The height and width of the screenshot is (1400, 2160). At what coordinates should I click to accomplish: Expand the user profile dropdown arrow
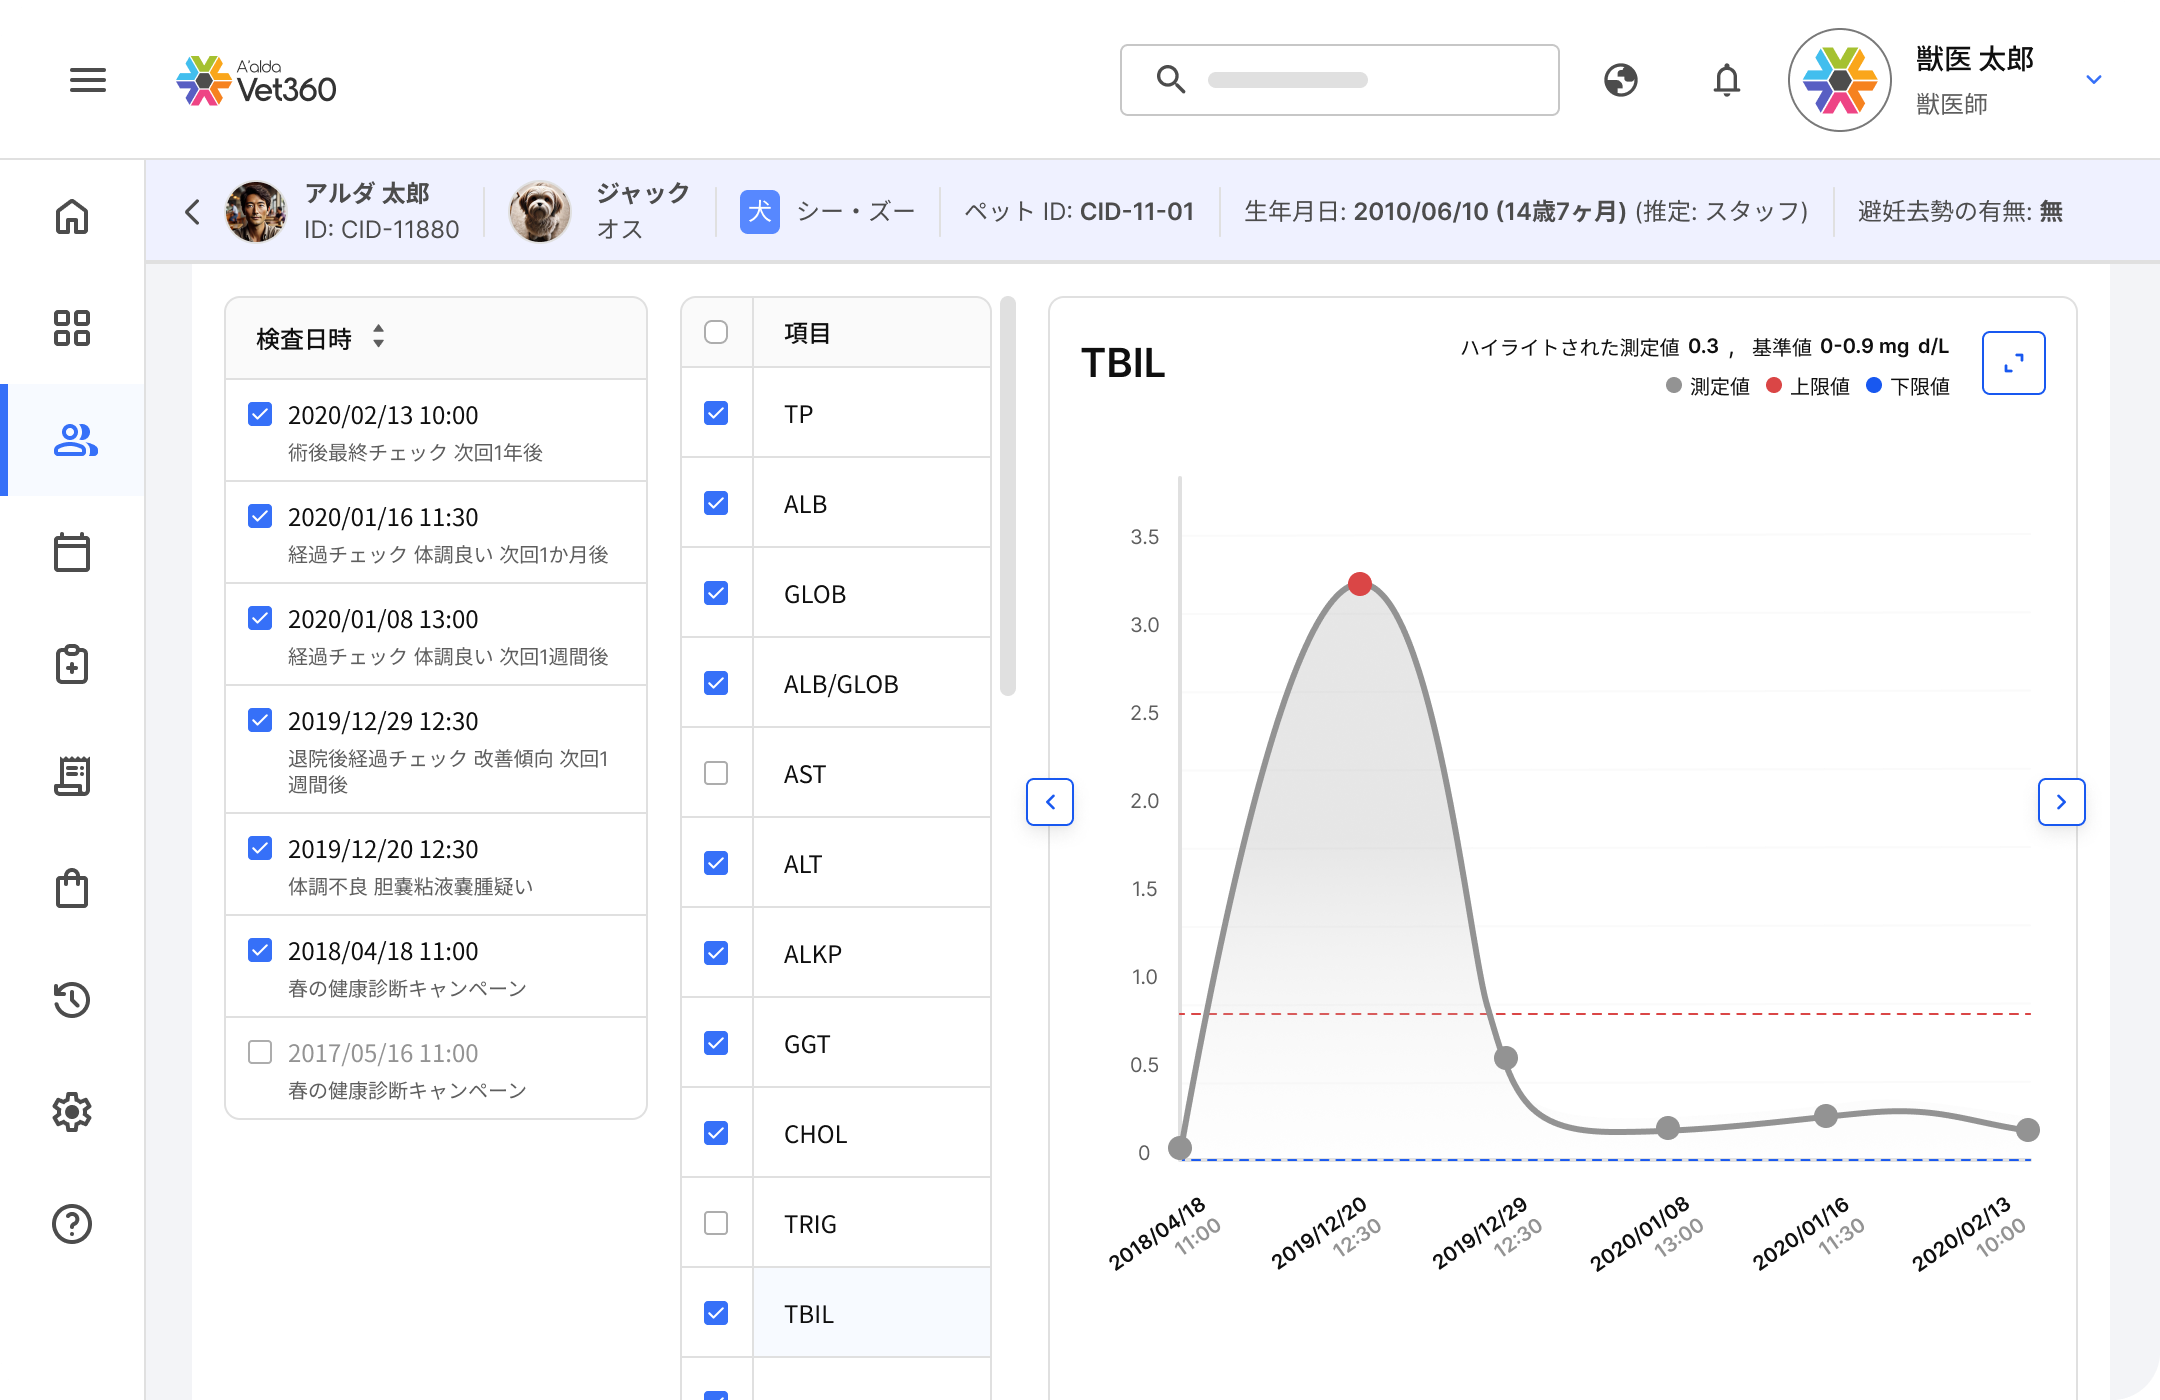pyautogui.click(x=2094, y=80)
